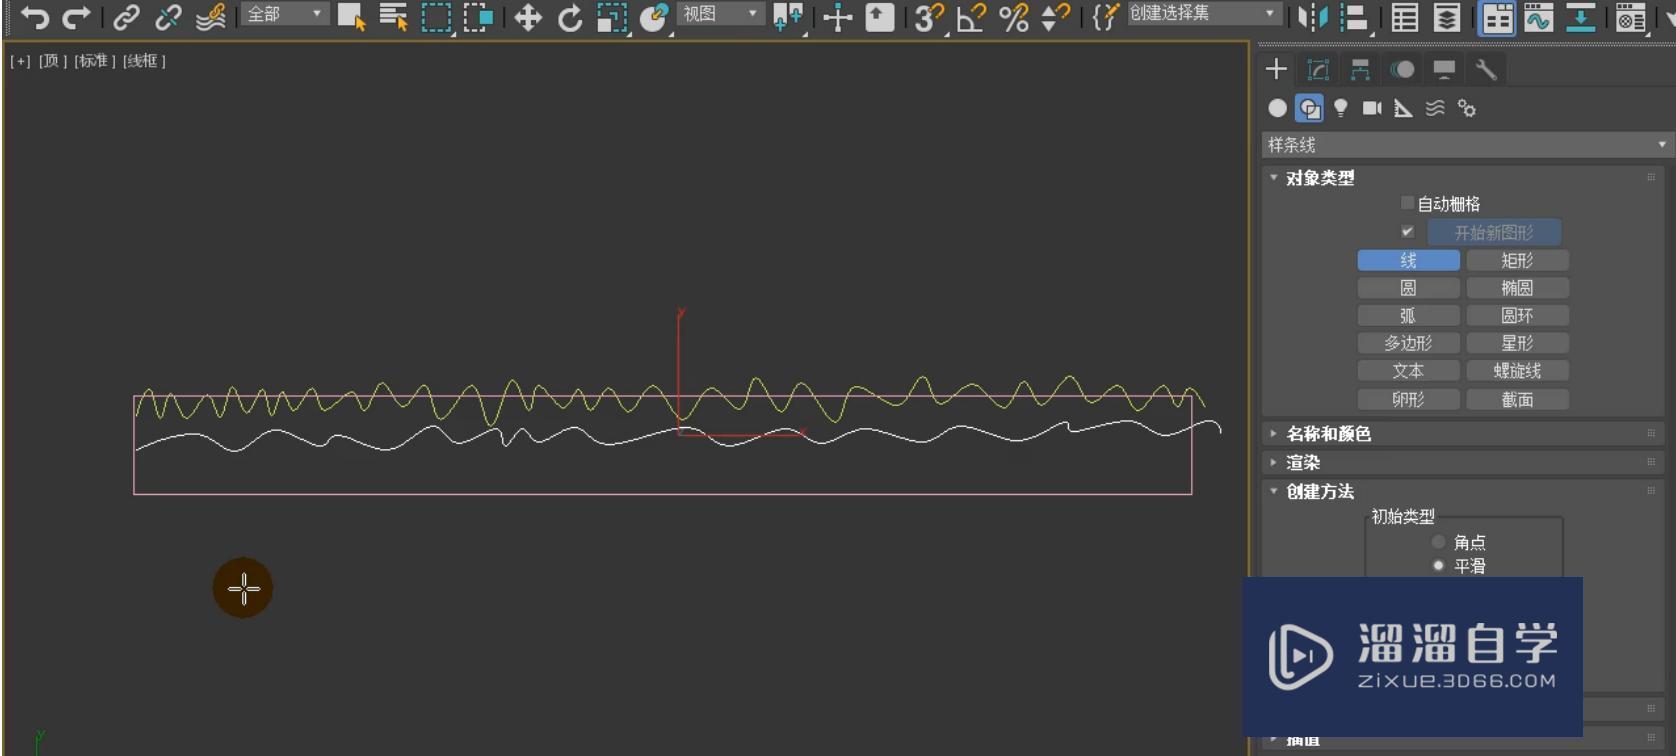Toggle Window/Crossing selection mode
The width and height of the screenshot is (1676, 756).
[x=479, y=17]
